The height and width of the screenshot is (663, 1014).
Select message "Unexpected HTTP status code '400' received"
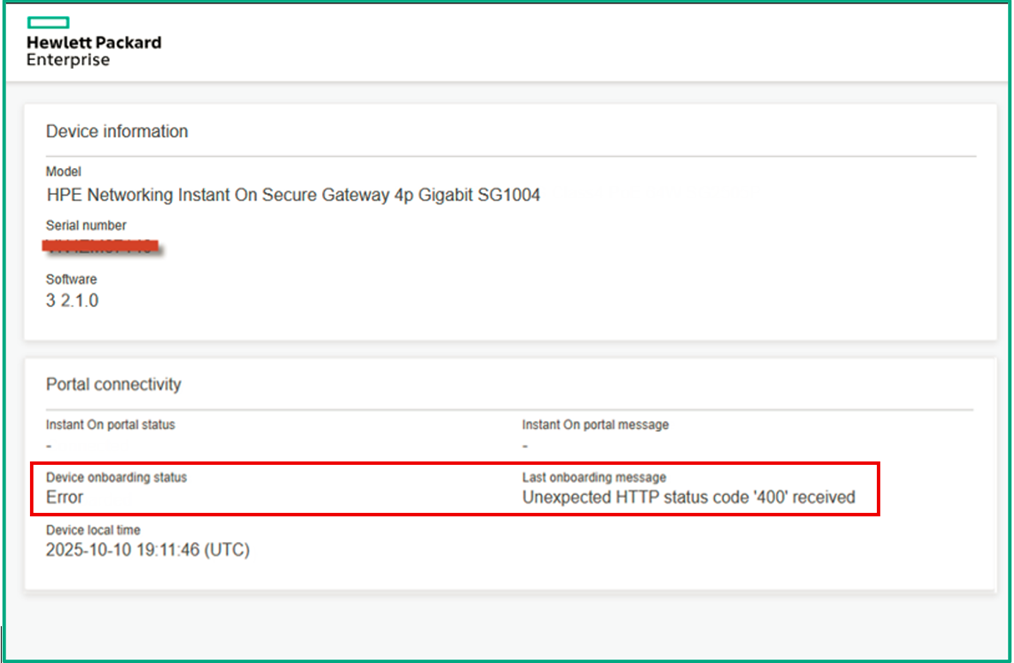[x=689, y=497]
